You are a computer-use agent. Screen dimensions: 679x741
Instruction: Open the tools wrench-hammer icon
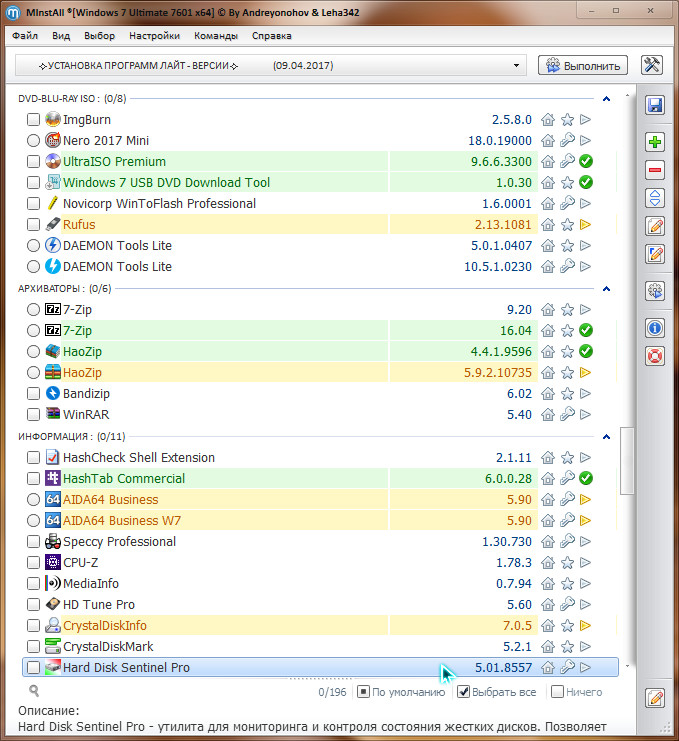click(x=652, y=65)
